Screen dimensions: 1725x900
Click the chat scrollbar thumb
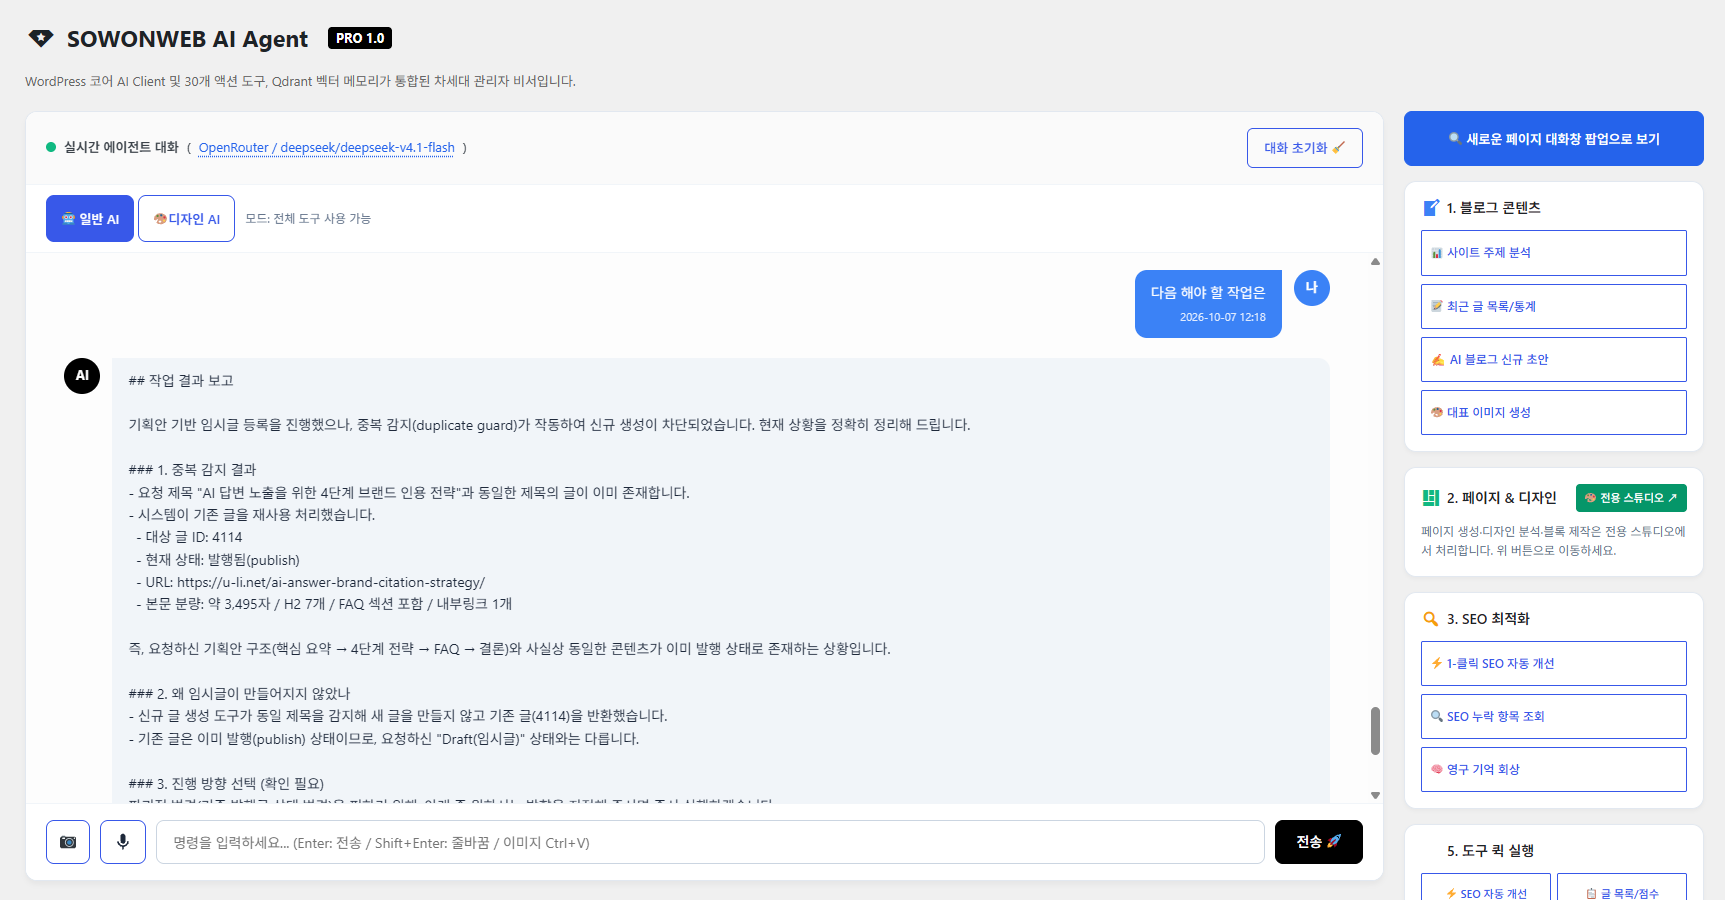pos(1375,731)
